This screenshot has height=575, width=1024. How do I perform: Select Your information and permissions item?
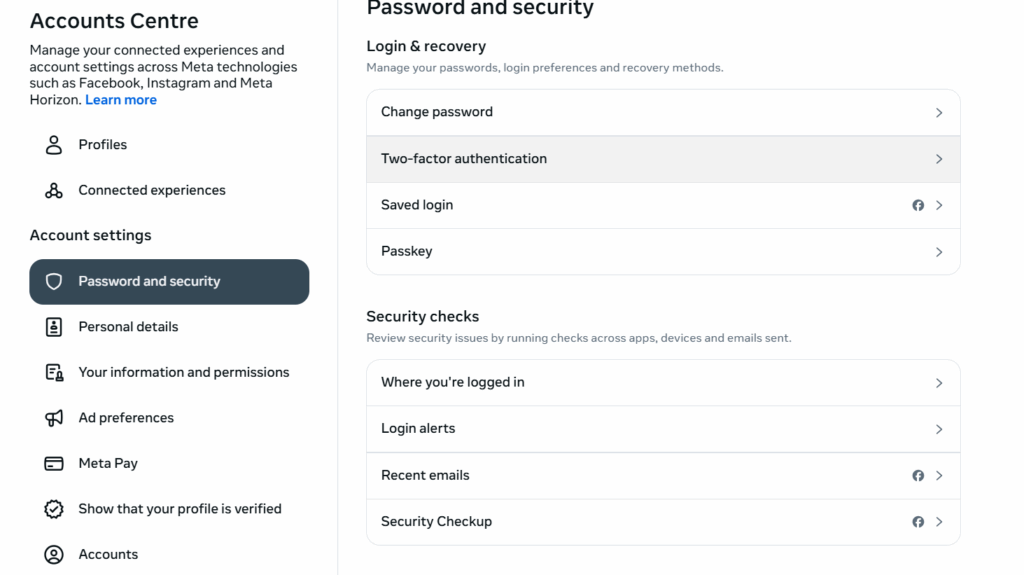169,372
